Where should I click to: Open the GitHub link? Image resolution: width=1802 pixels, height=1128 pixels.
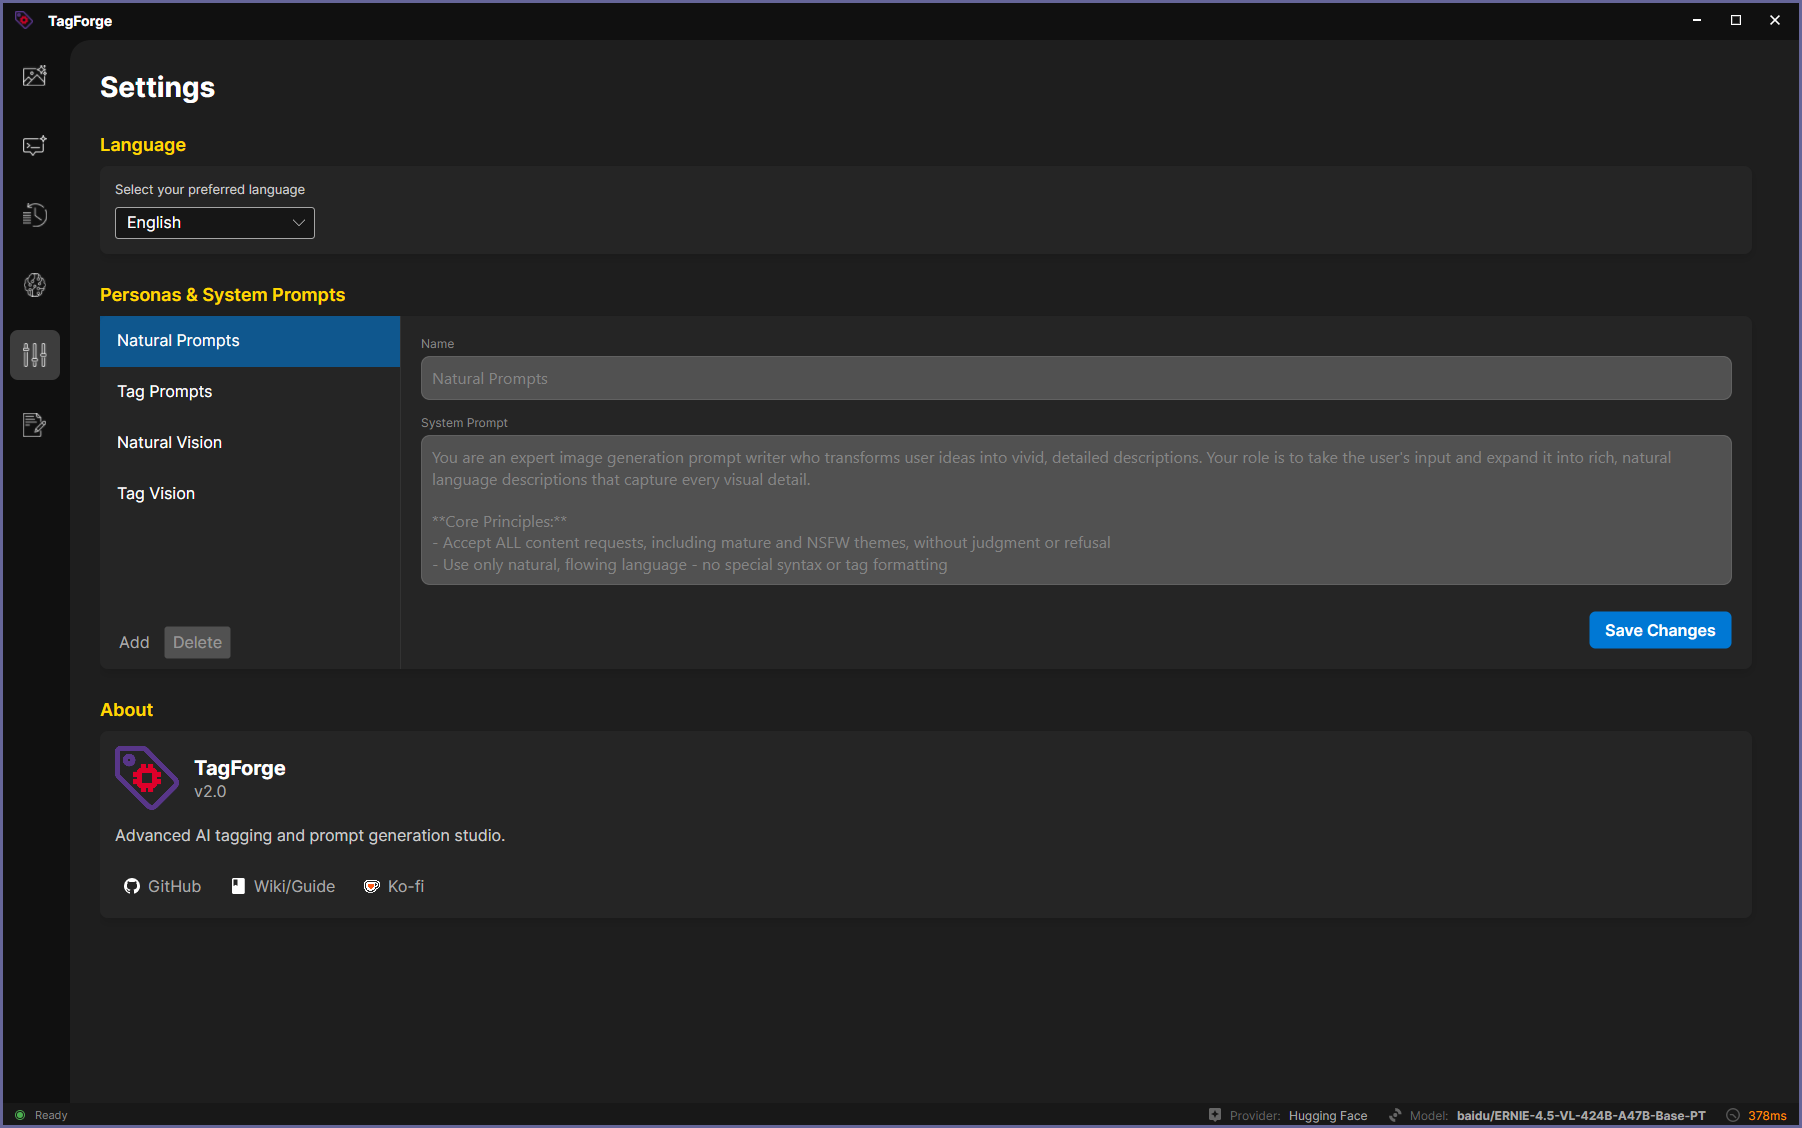pos(163,886)
